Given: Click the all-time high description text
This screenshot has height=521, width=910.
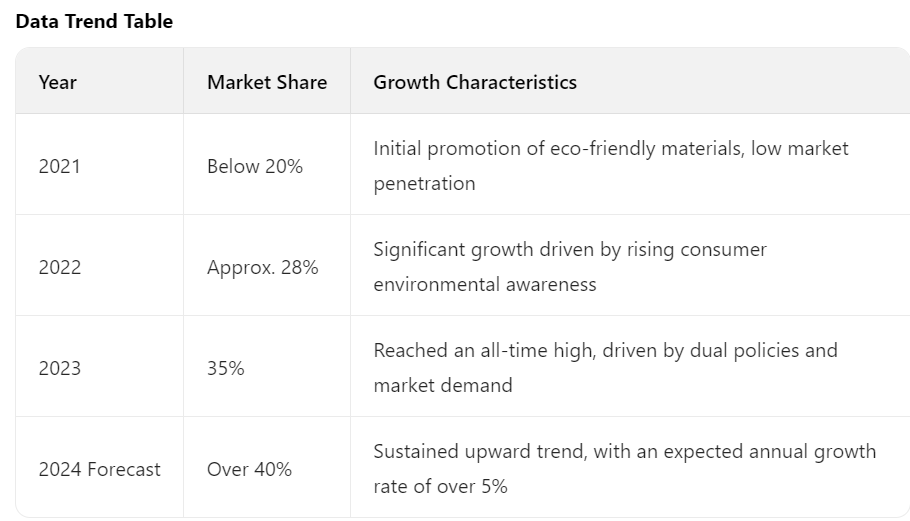Looking at the screenshot, I should click(x=605, y=368).
